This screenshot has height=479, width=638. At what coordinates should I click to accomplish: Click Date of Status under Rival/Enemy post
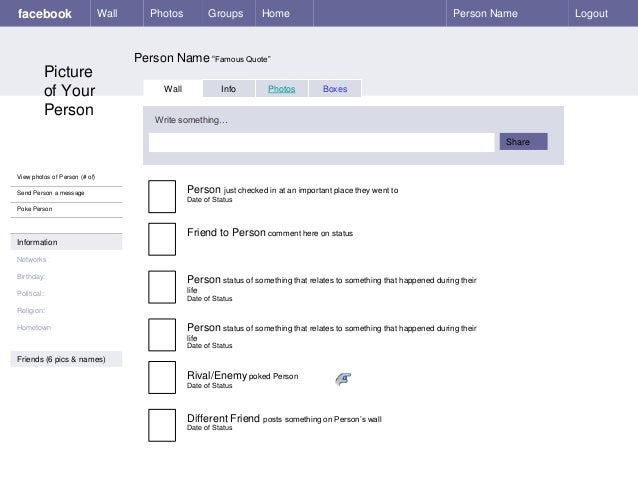pos(210,386)
